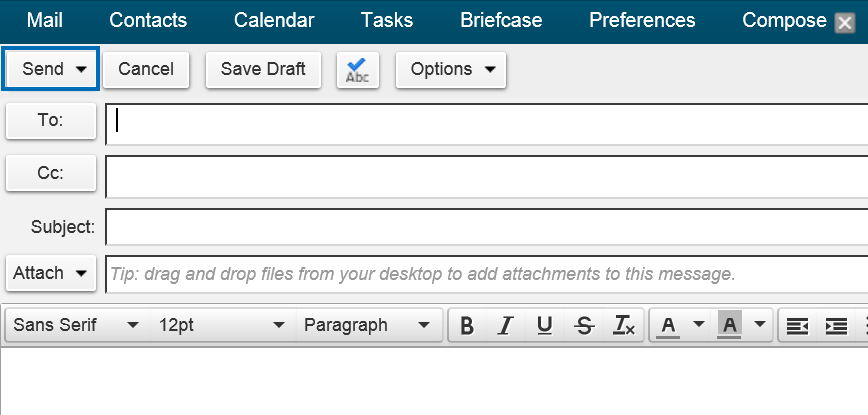
Task: Open the font color dropdown arrow
Action: (699, 324)
